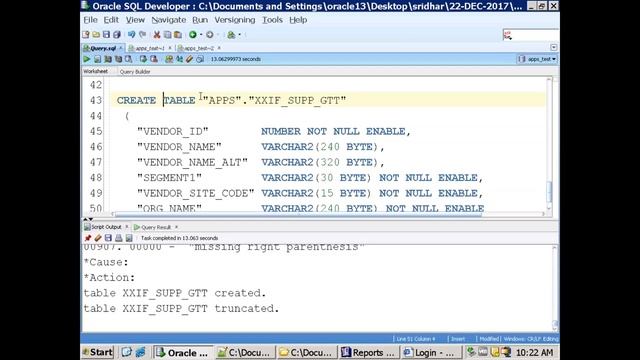Open the View menu
This screenshot has height=360, width=640.
tap(135, 20)
